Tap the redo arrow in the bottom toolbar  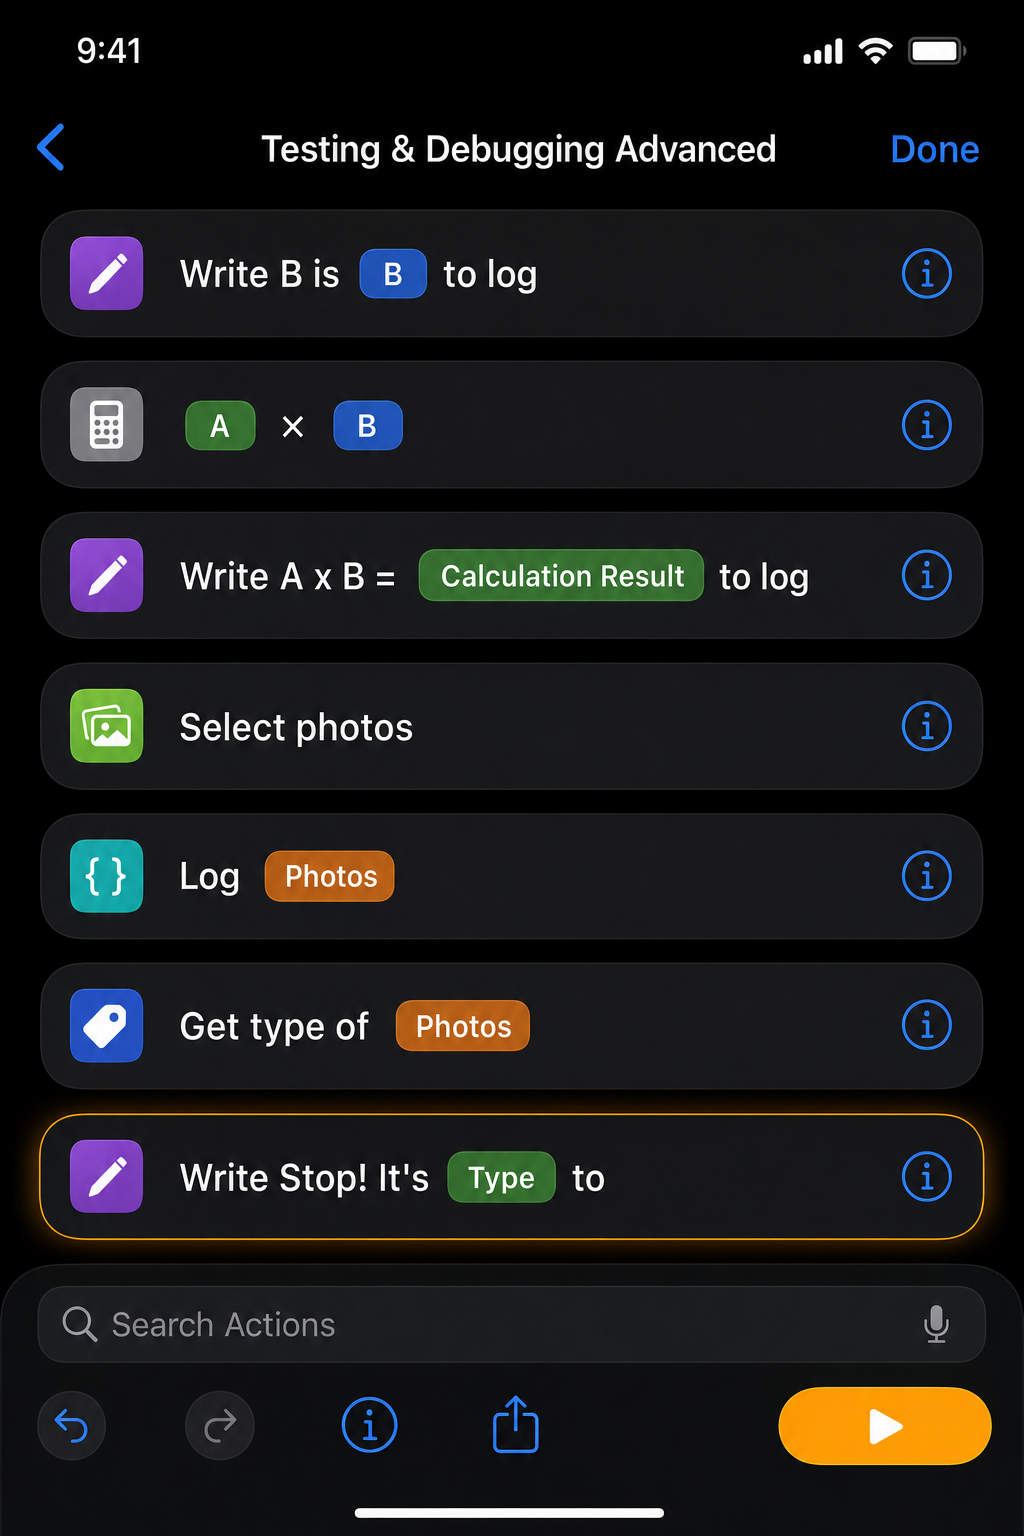pos(219,1426)
